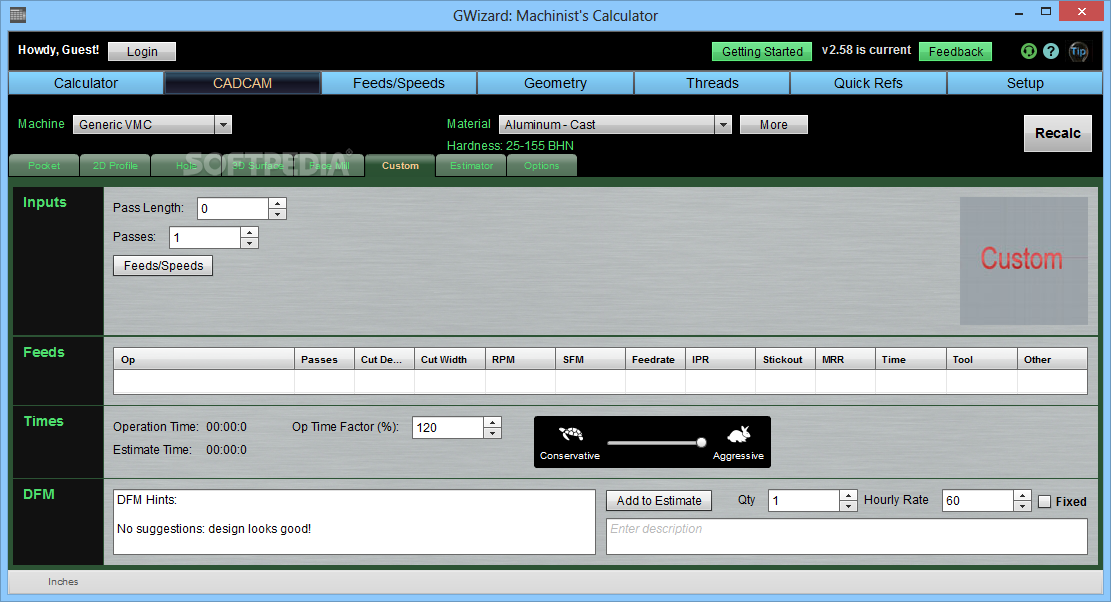The height and width of the screenshot is (602, 1111).
Task: Open the Feeds/Speeds main tab
Action: coord(399,83)
